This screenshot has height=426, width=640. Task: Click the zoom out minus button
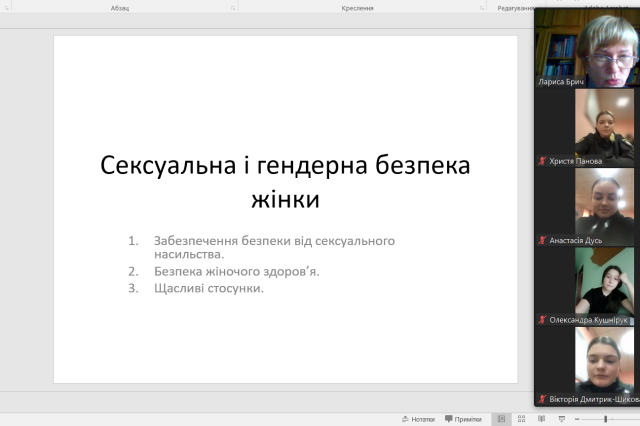pyautogui.click(x=577, y=419)
